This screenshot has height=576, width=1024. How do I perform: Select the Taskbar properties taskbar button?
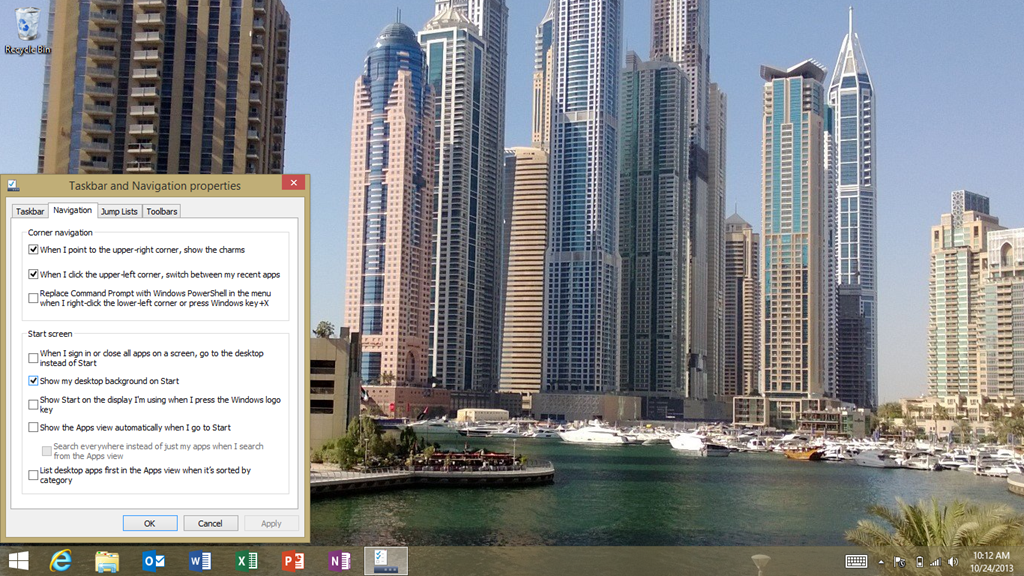385,561
